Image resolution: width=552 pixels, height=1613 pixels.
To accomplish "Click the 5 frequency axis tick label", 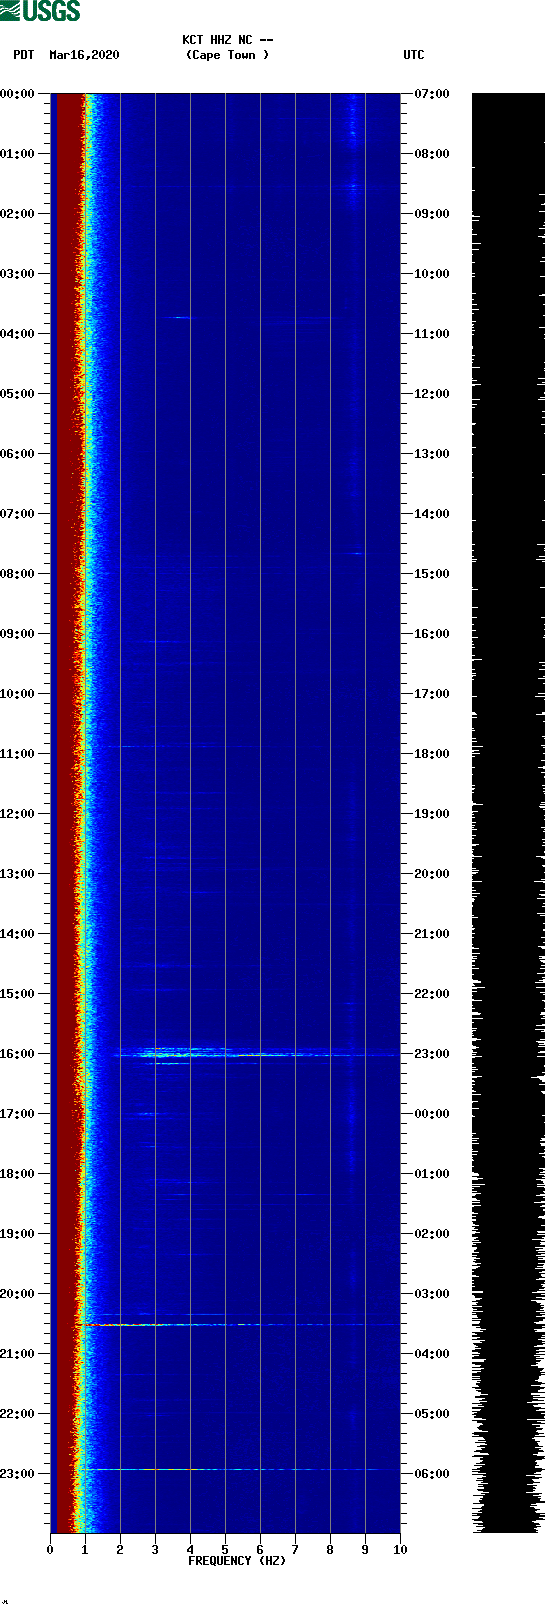I will coord(225,1550).
